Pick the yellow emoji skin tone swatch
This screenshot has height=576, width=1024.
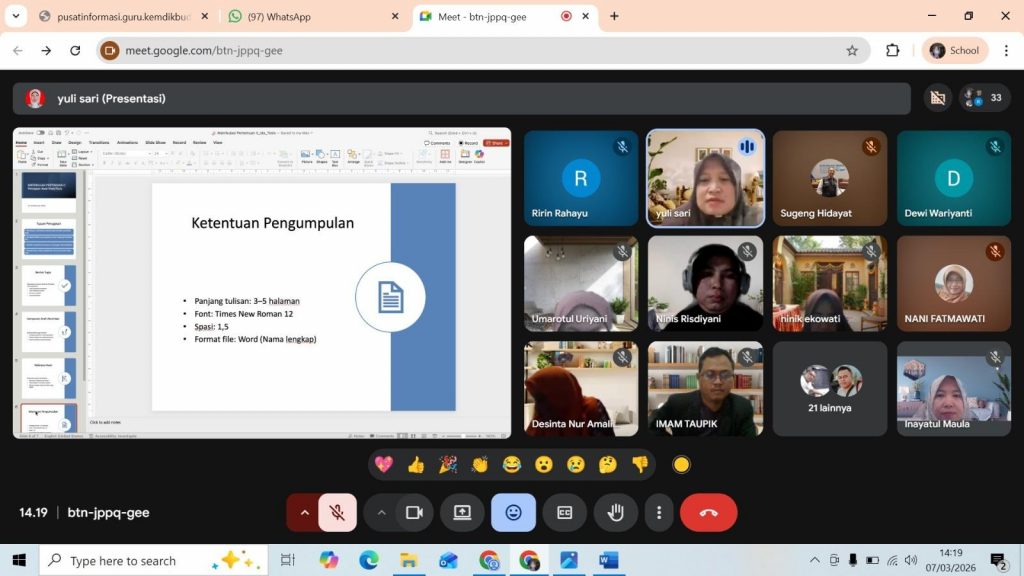(x=681, y=464)
